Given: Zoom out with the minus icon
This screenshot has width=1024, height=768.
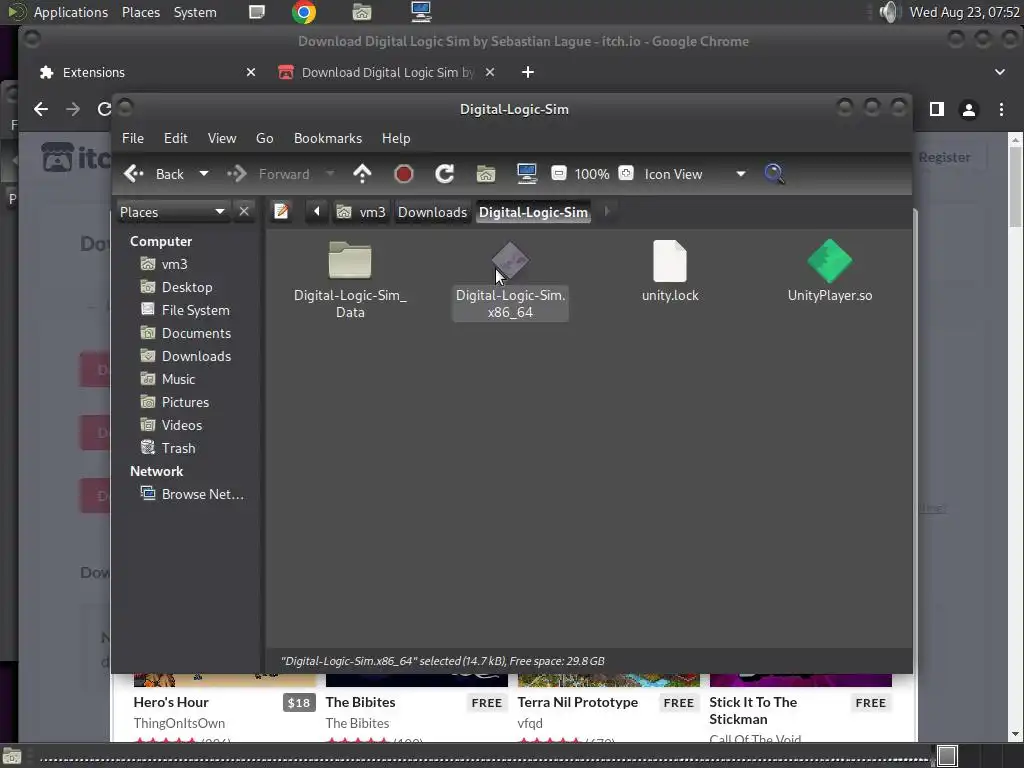Looking at the screenshot, I should point(558,173).
